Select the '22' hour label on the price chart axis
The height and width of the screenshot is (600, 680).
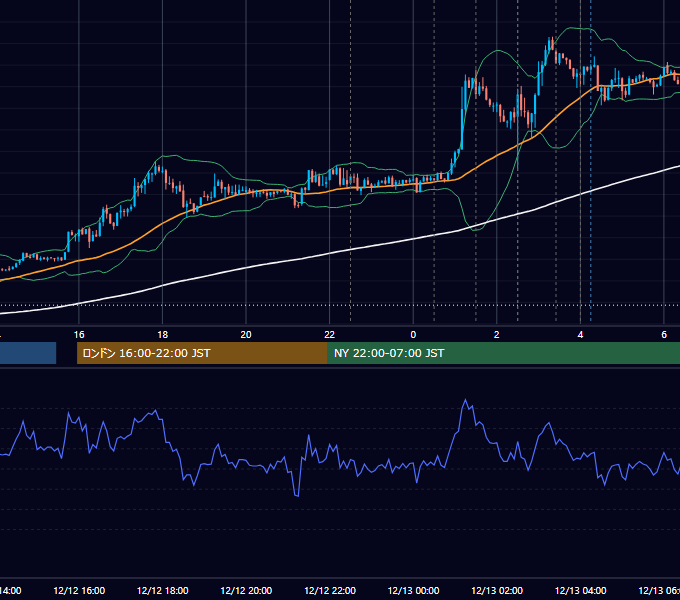point(330,335)
